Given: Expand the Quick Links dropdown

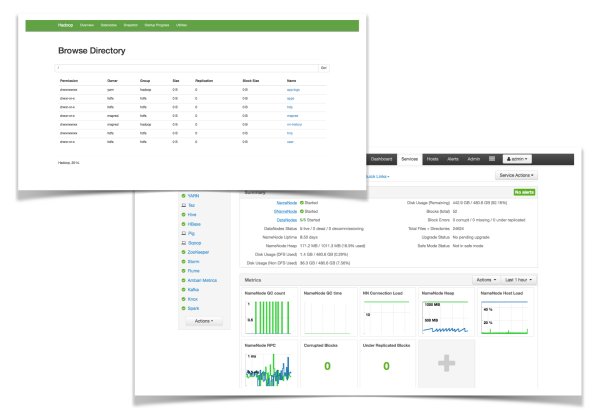Looking at the screenshot, I should coord(377,176).
